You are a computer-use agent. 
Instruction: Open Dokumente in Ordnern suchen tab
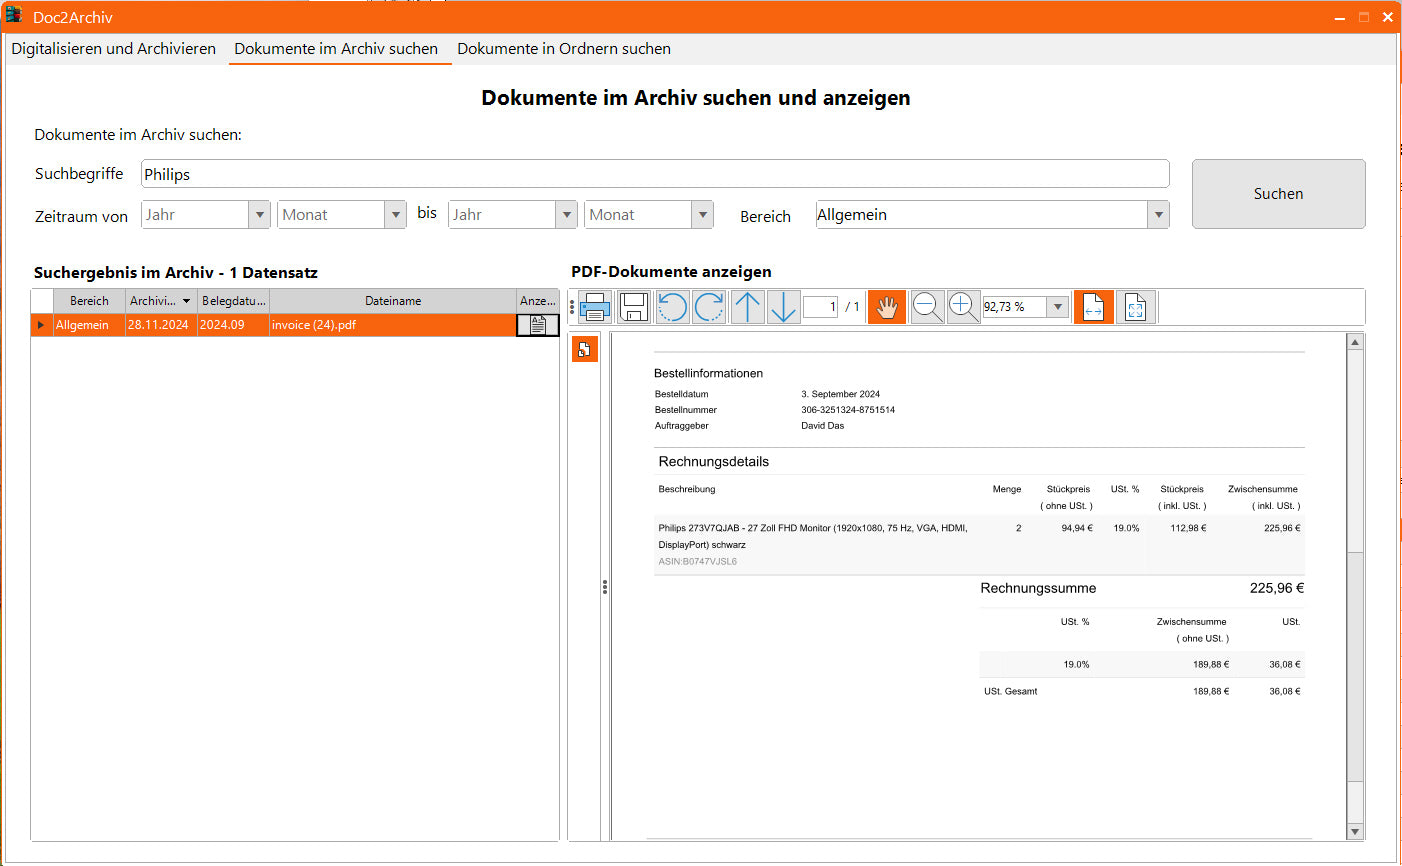[564, 49]
